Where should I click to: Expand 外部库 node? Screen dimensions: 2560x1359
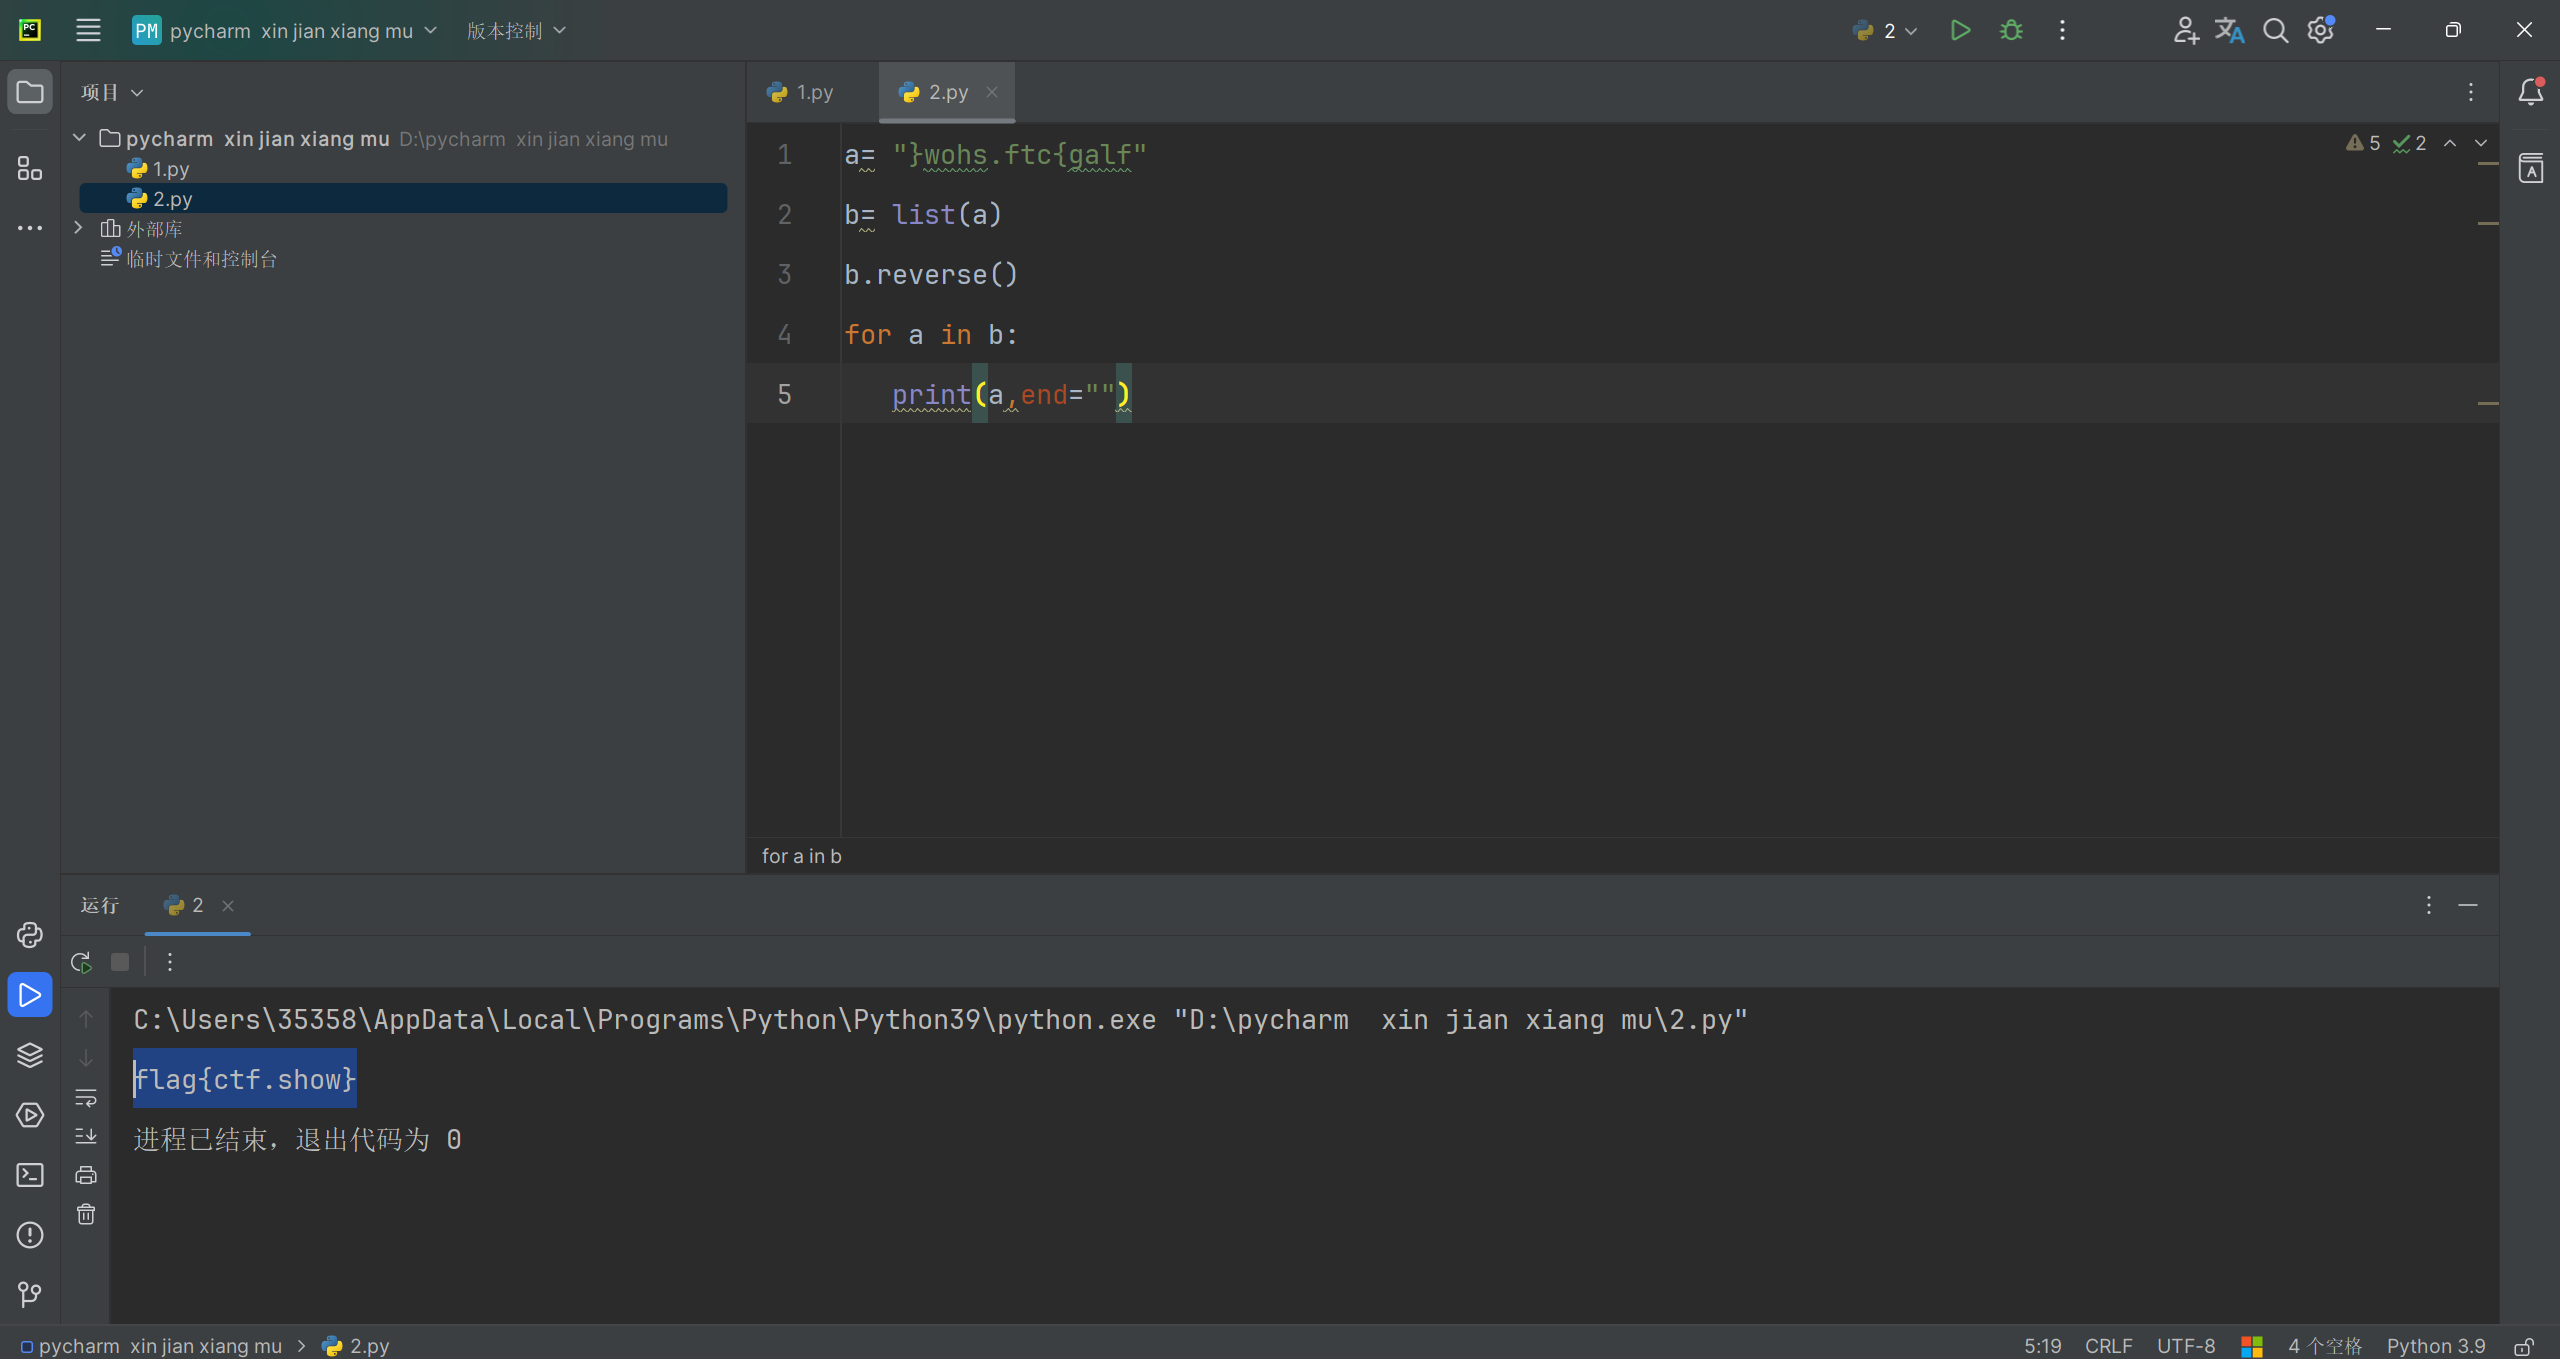(x=79, y=228)
